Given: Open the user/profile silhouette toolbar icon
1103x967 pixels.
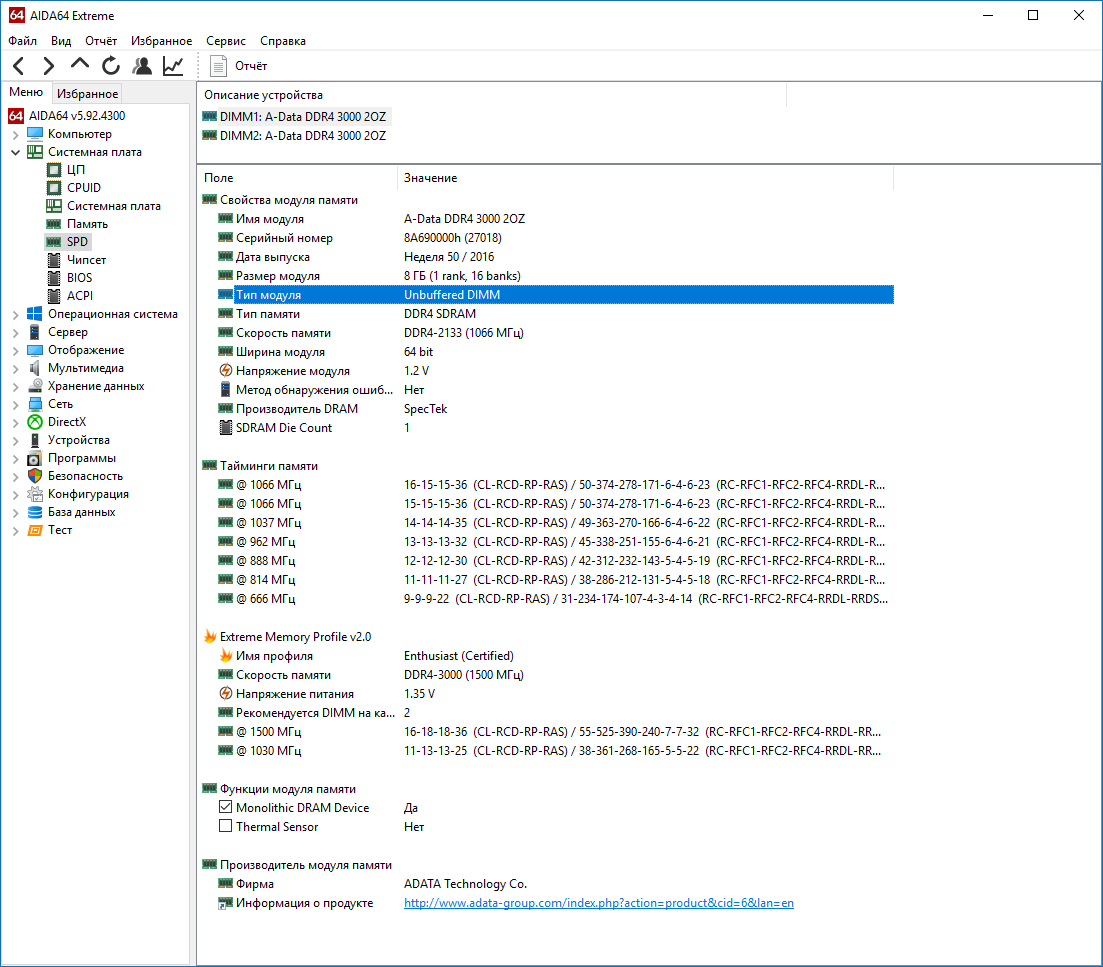Looking at the screenshot, I should tap(142, 66).
